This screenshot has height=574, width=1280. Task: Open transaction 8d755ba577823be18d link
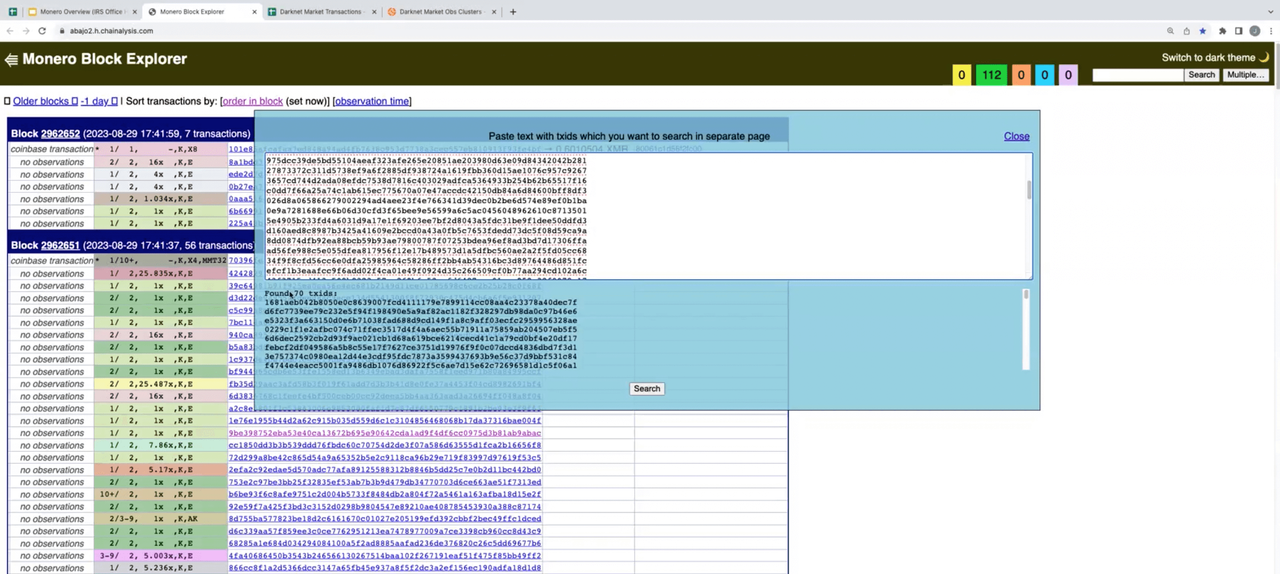[x=385, y=519]
